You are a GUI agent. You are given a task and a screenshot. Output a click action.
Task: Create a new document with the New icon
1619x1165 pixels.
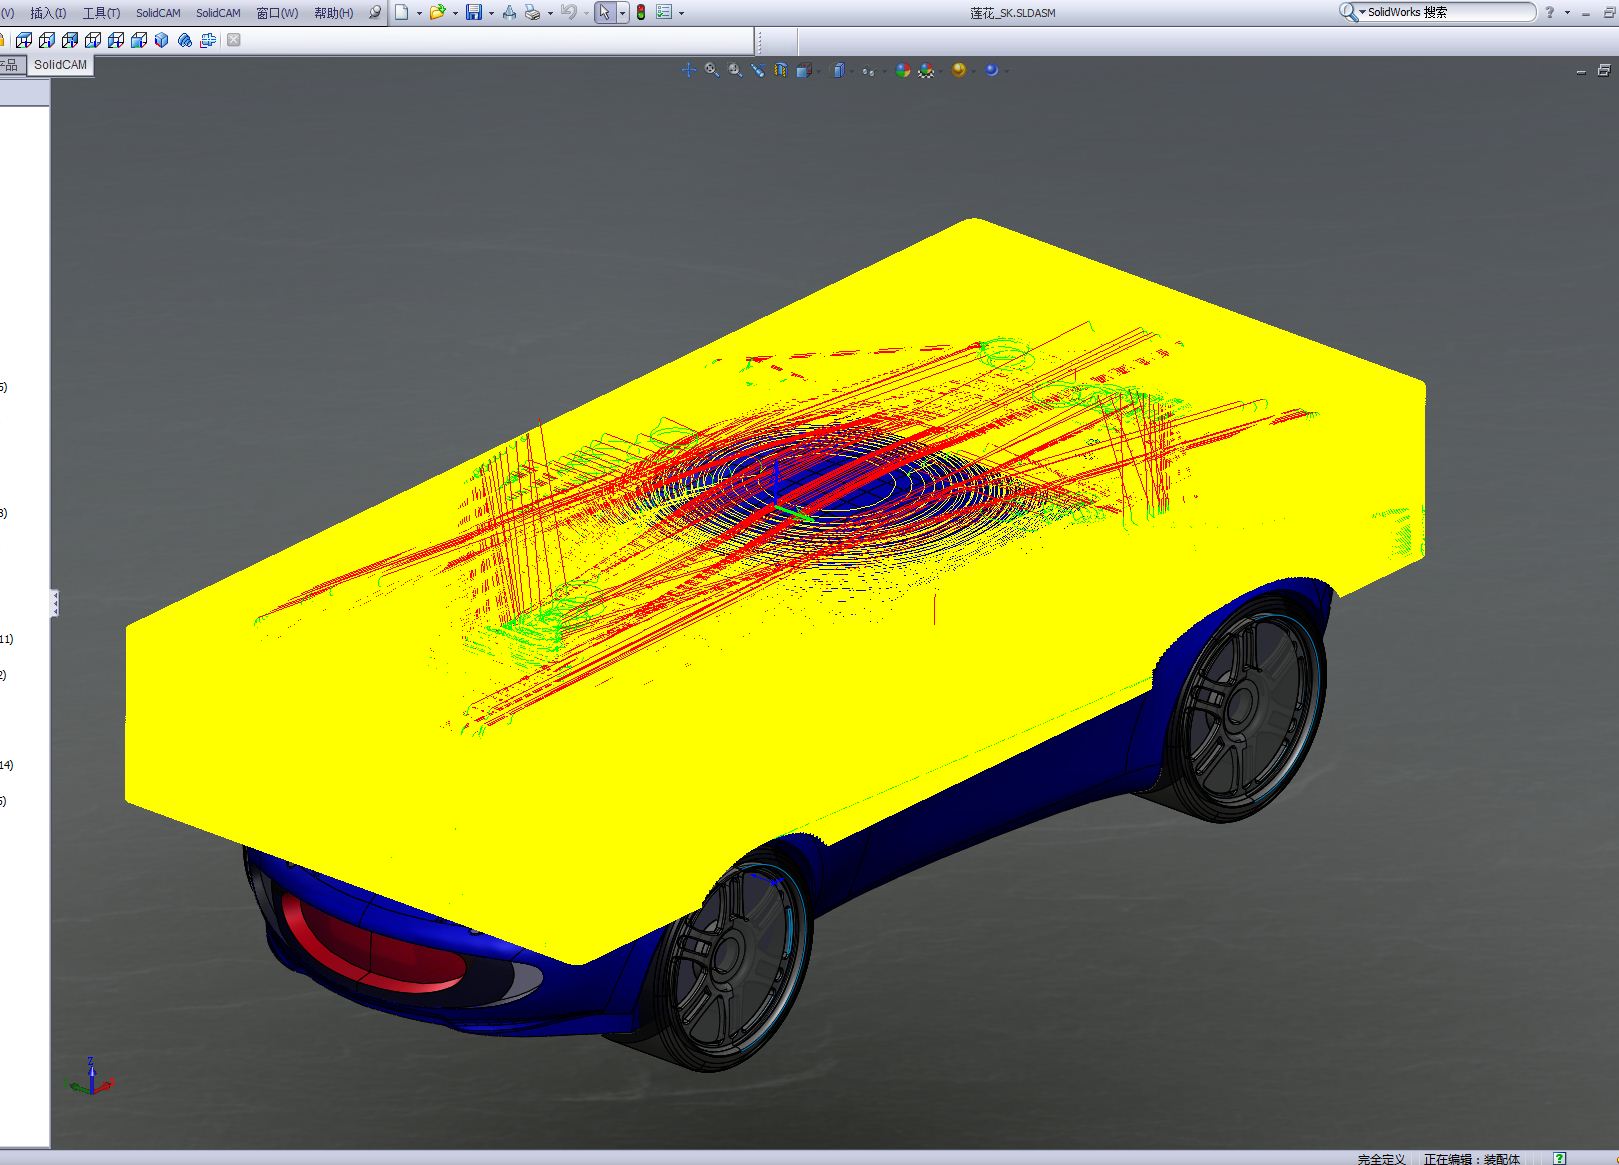coord(401,12)
